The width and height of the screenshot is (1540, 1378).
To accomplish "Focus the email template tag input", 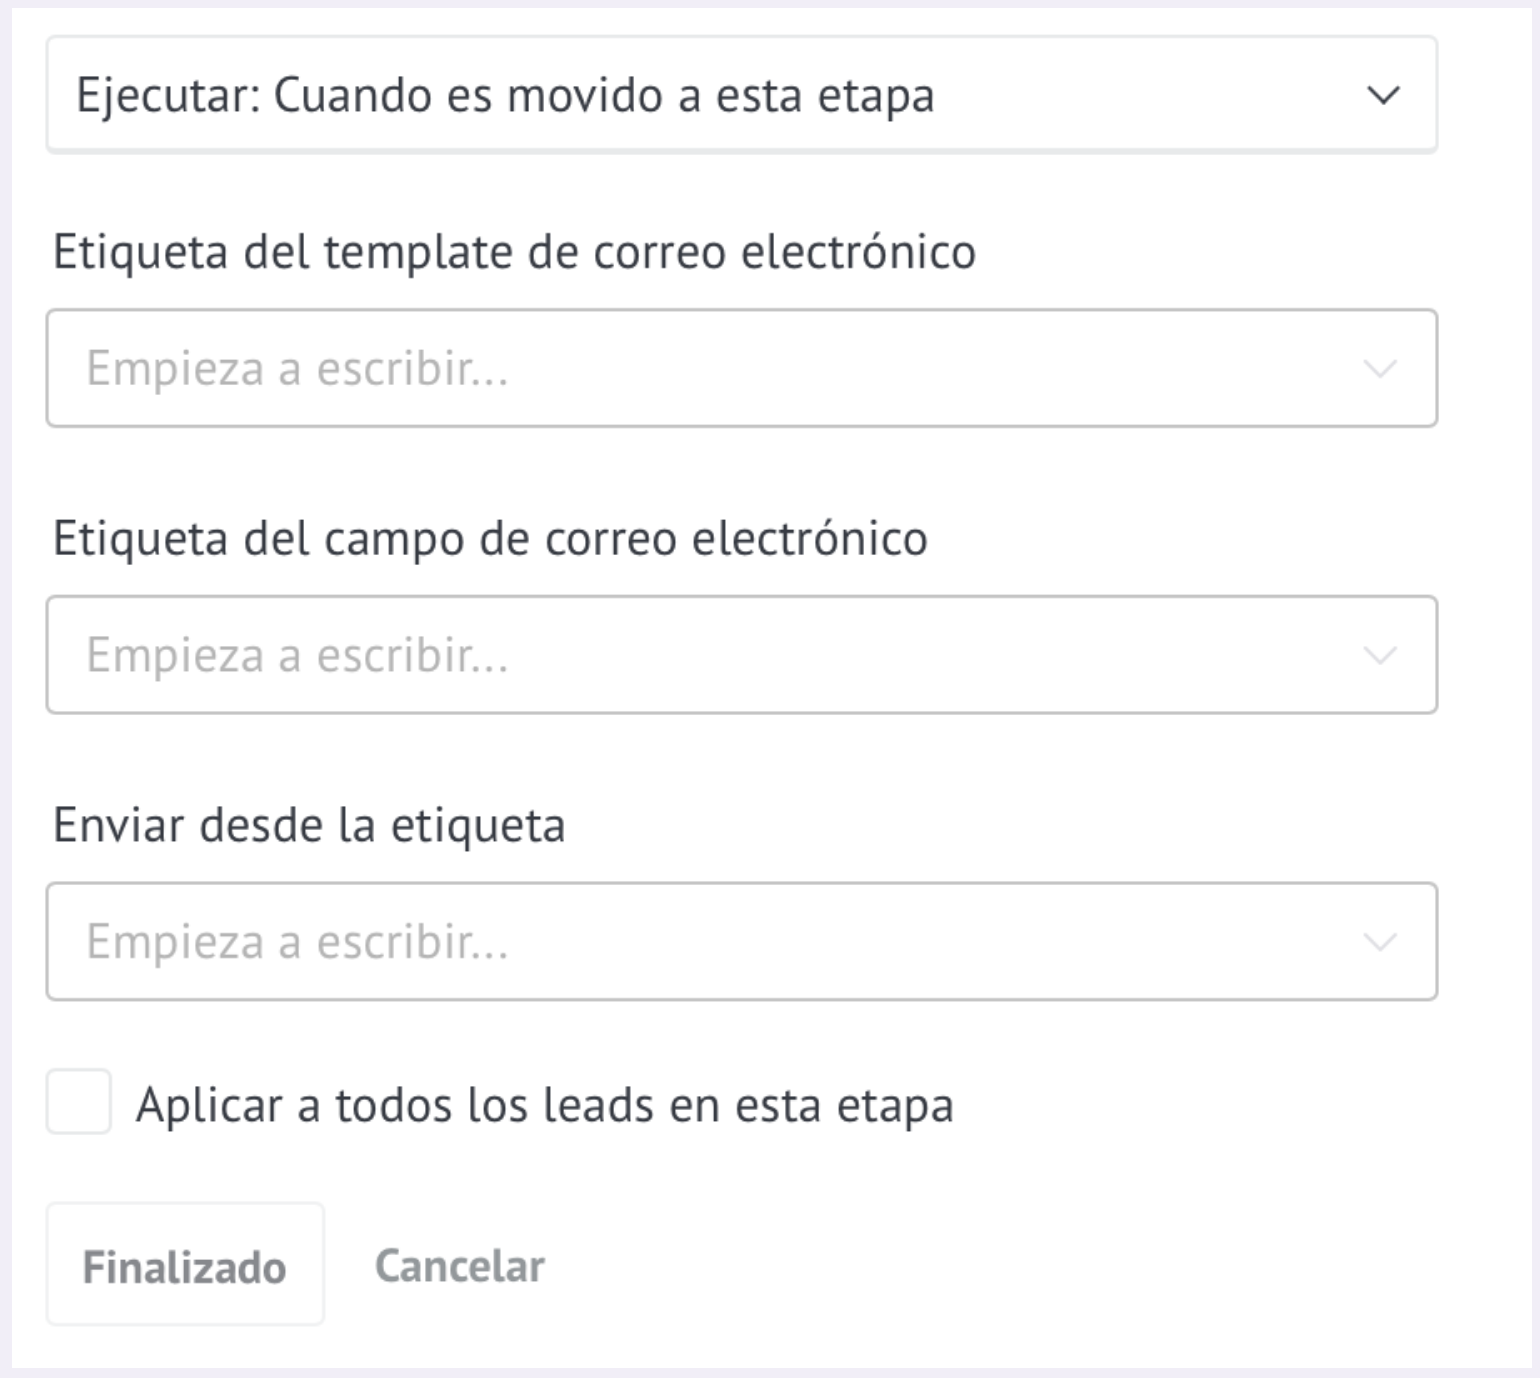I will coord(741,368).
